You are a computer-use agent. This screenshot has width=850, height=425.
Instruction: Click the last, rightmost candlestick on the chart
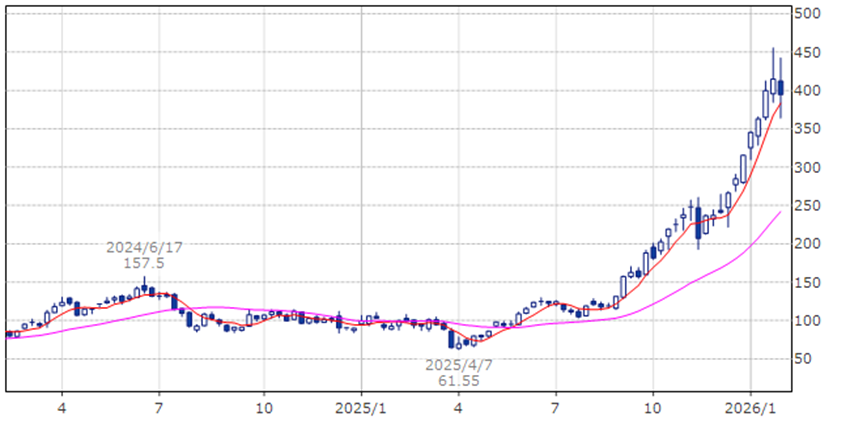pos(781,88)
